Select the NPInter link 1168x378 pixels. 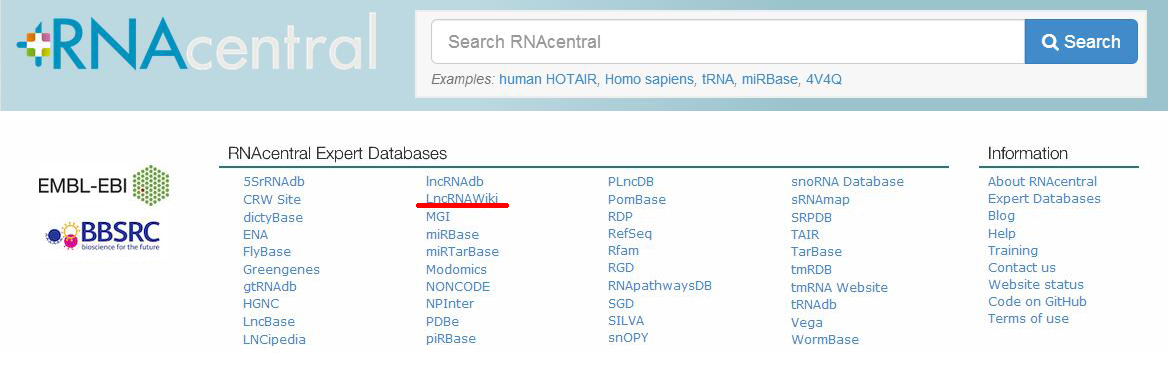click(450, 303)
